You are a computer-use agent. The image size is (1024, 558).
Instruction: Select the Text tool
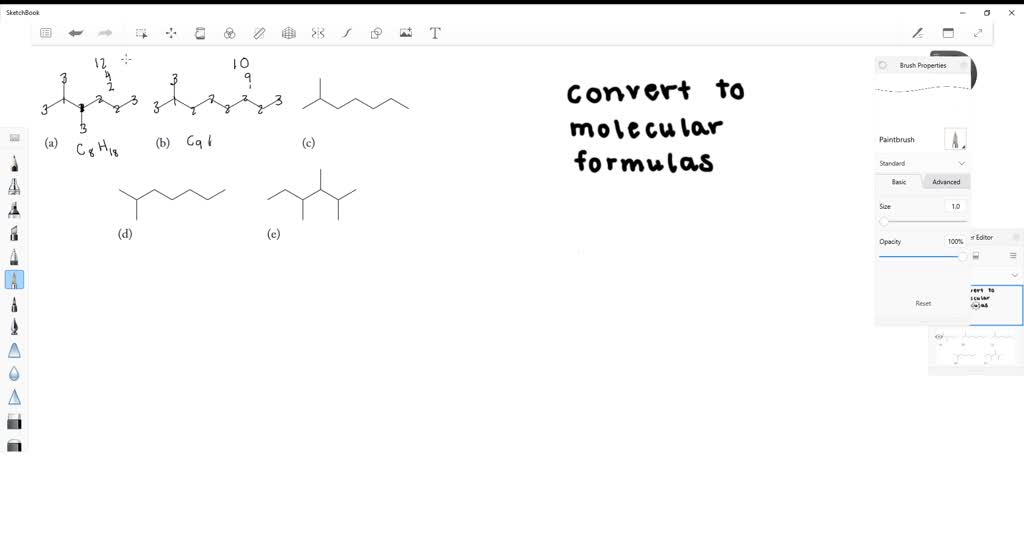pyautogui.click(x=435, y=33)
